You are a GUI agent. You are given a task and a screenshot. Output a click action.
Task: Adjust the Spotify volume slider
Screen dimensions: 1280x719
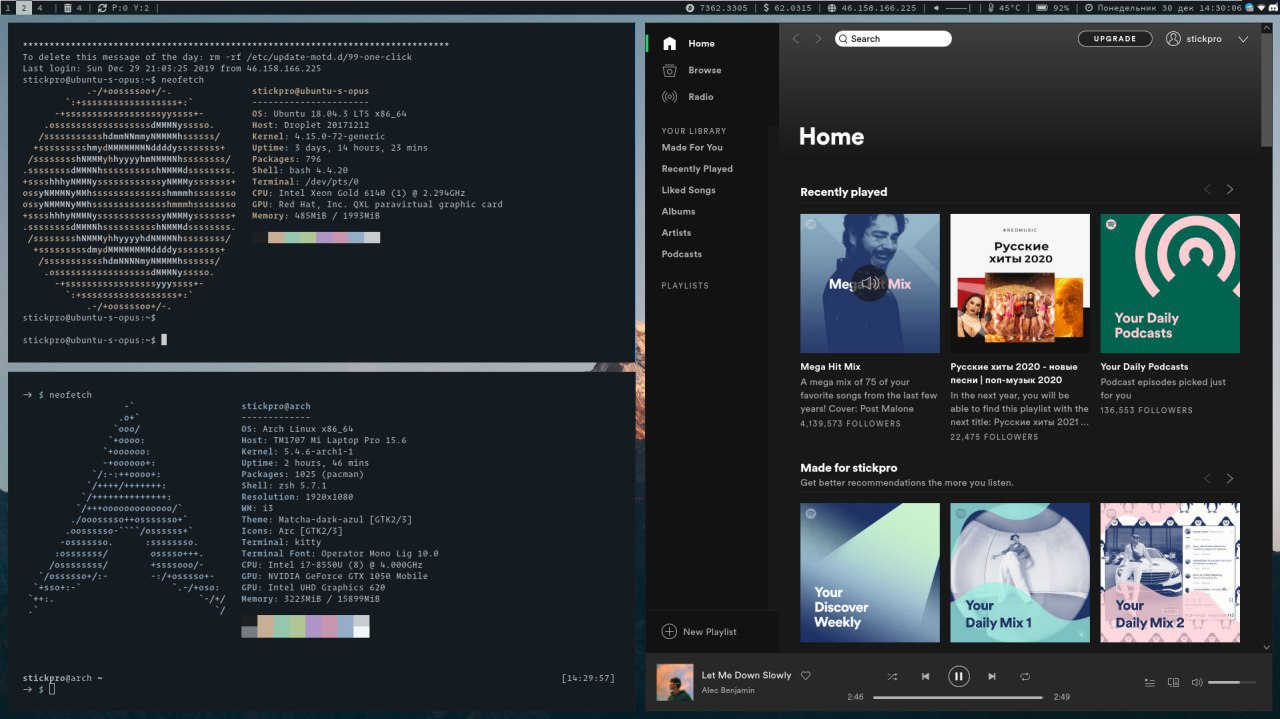(x=1231, y=682)
